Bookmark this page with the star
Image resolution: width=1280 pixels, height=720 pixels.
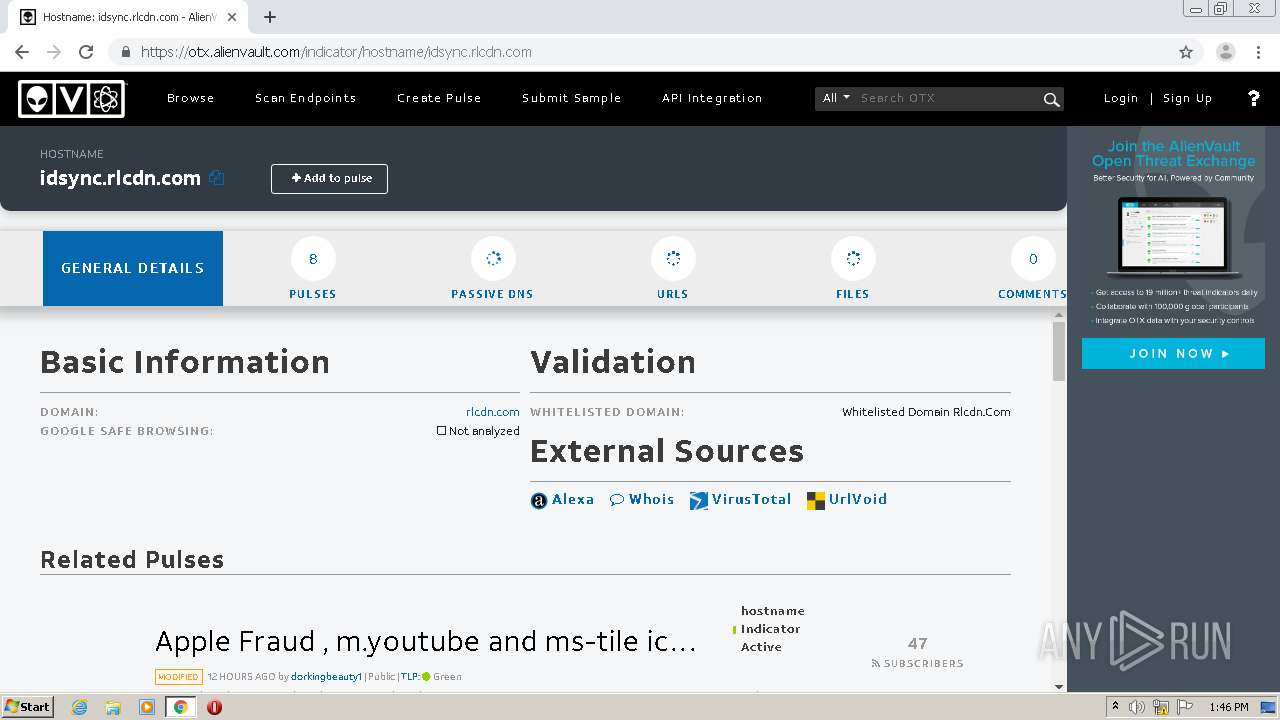tap(1186, 52)
